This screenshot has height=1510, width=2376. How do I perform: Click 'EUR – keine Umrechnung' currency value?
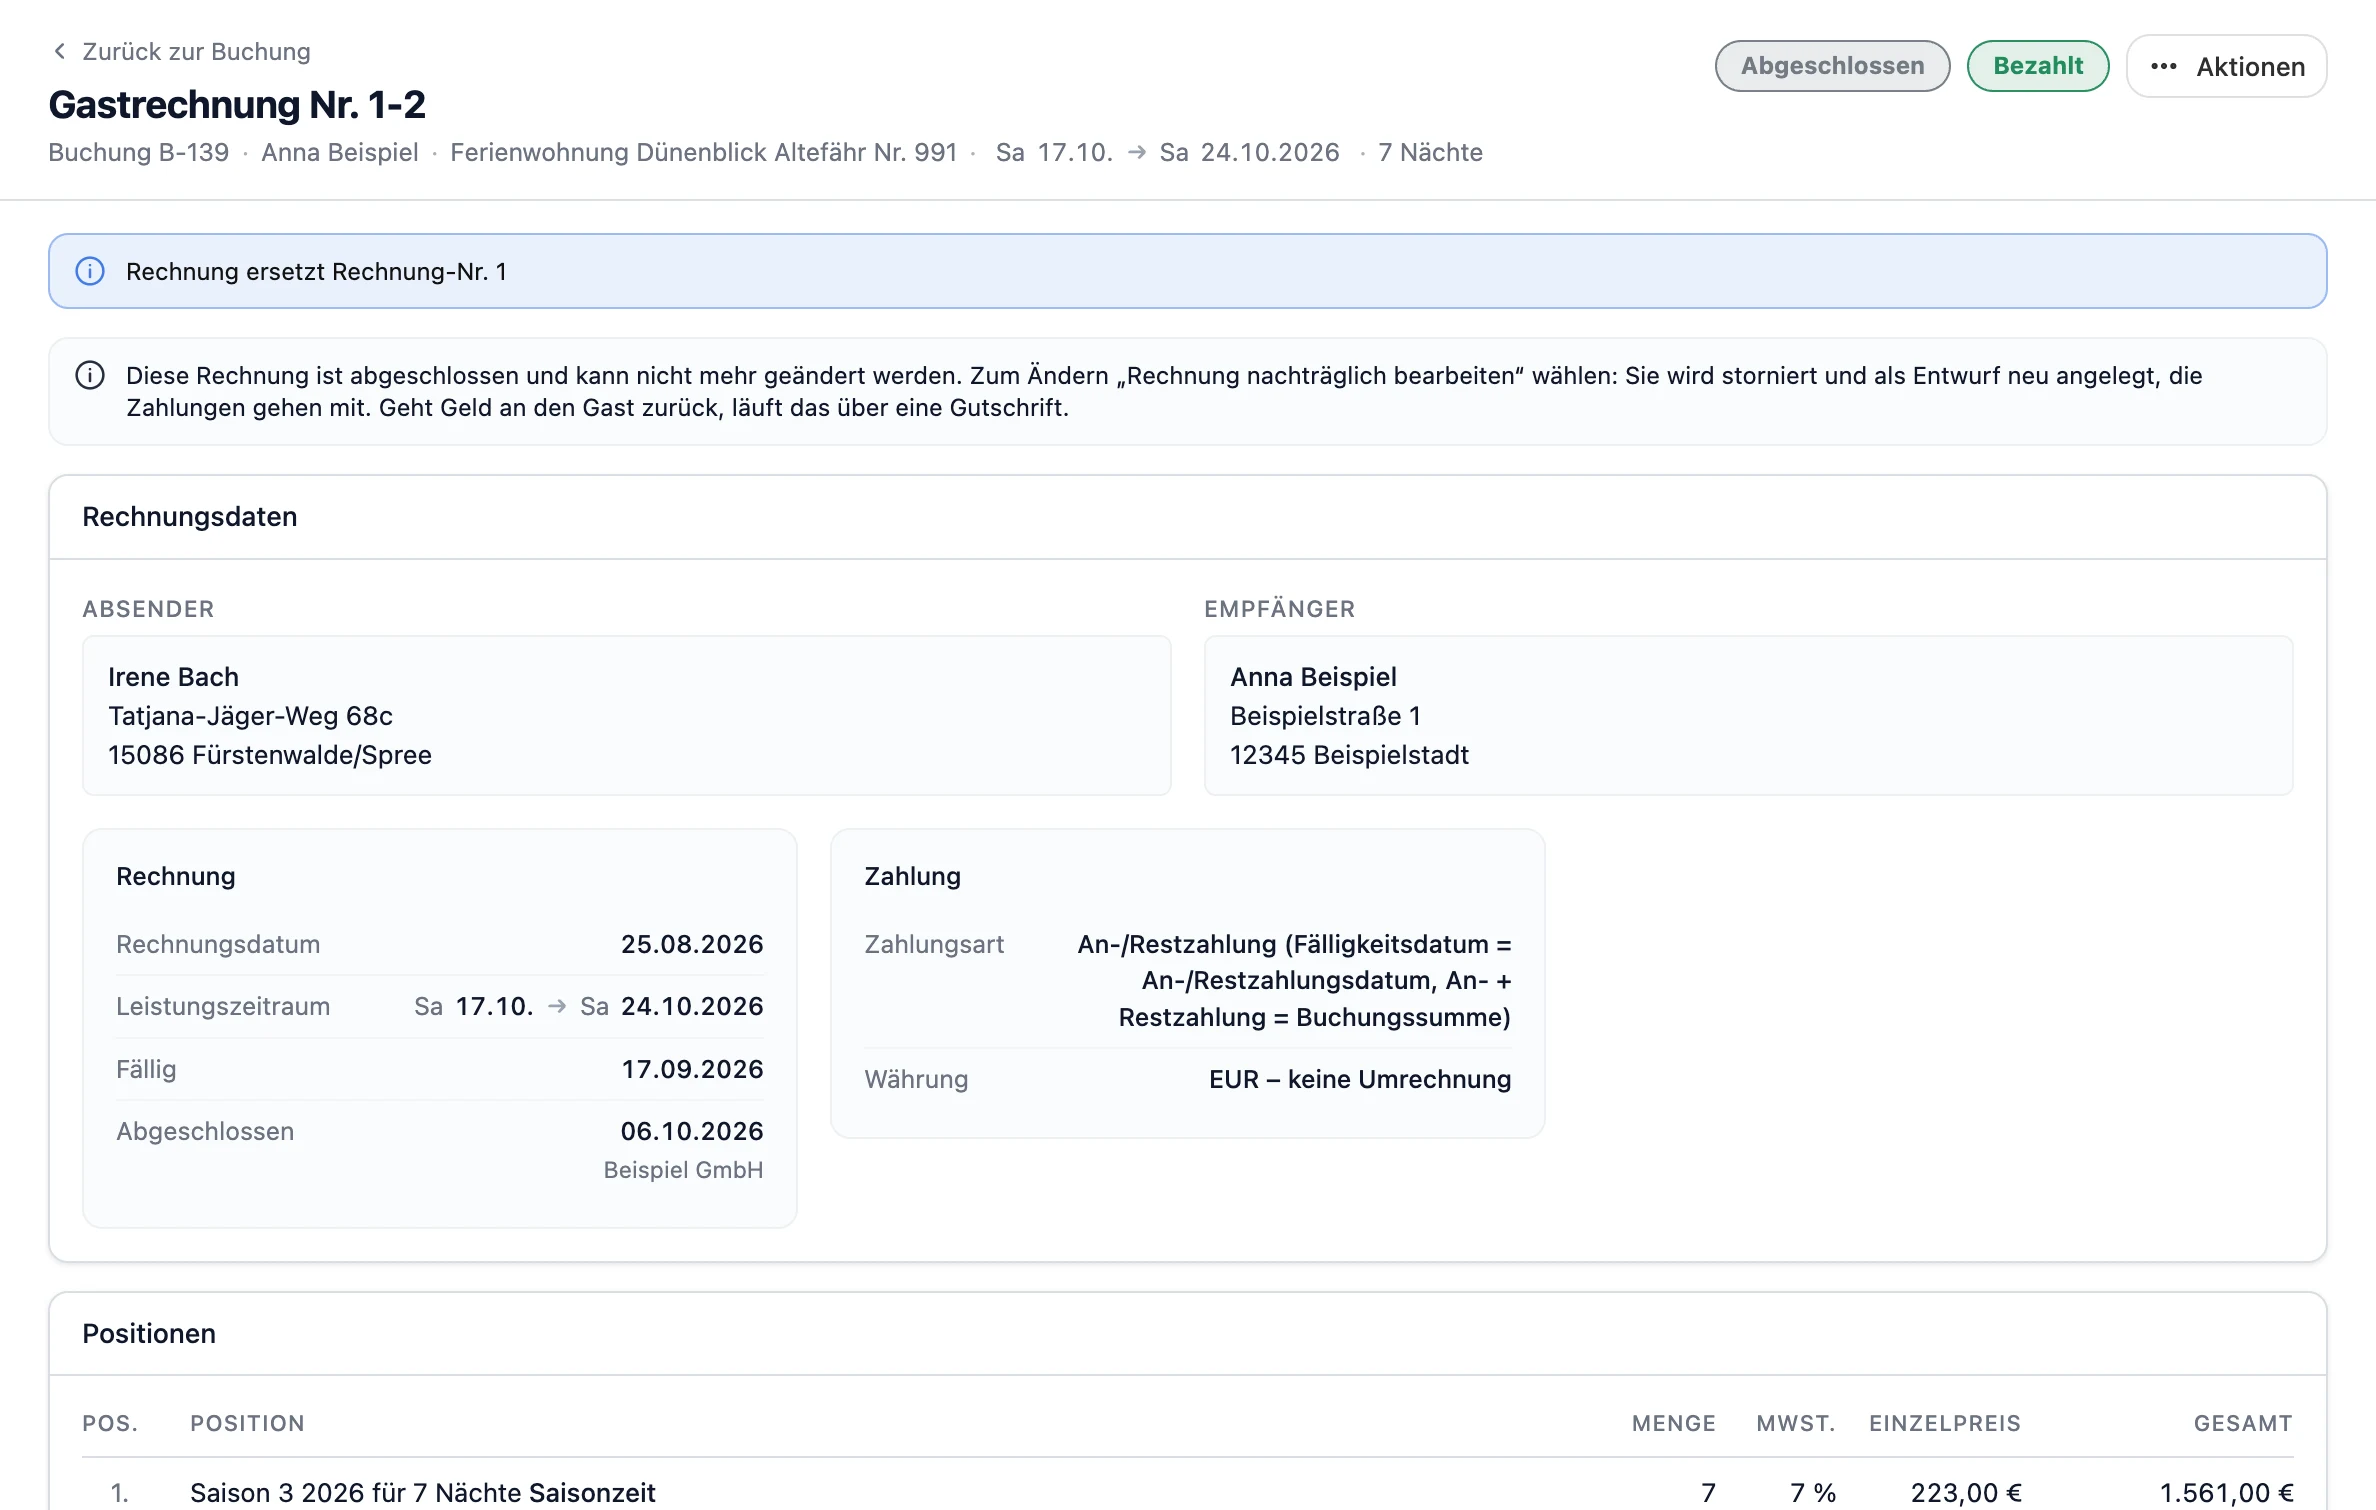[x=1360, y=1079]
